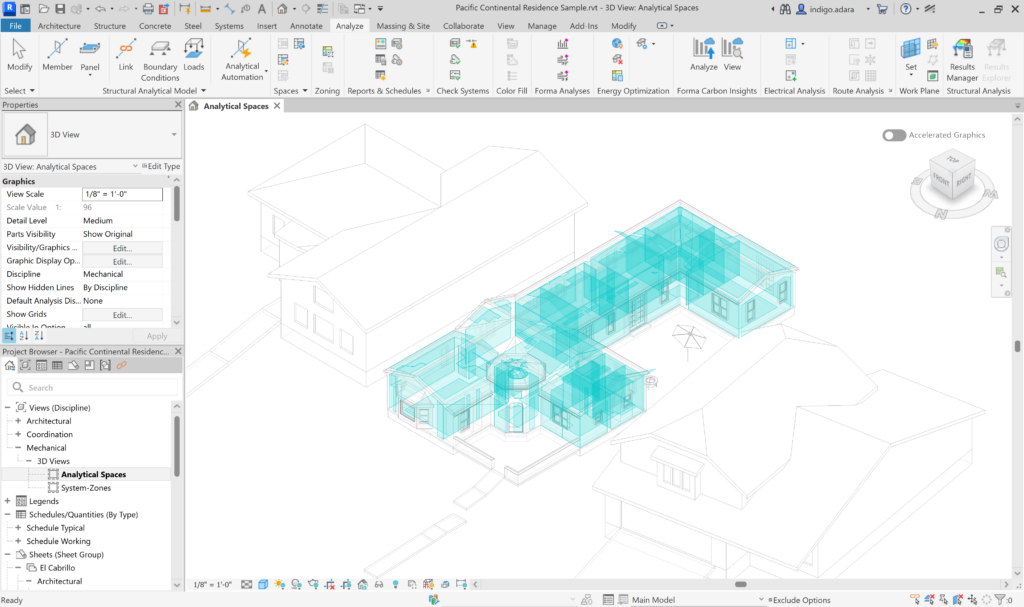1024x607 pixels.
Task: Click the Analytical Automation tool
Action: click(x=242, y=57)
